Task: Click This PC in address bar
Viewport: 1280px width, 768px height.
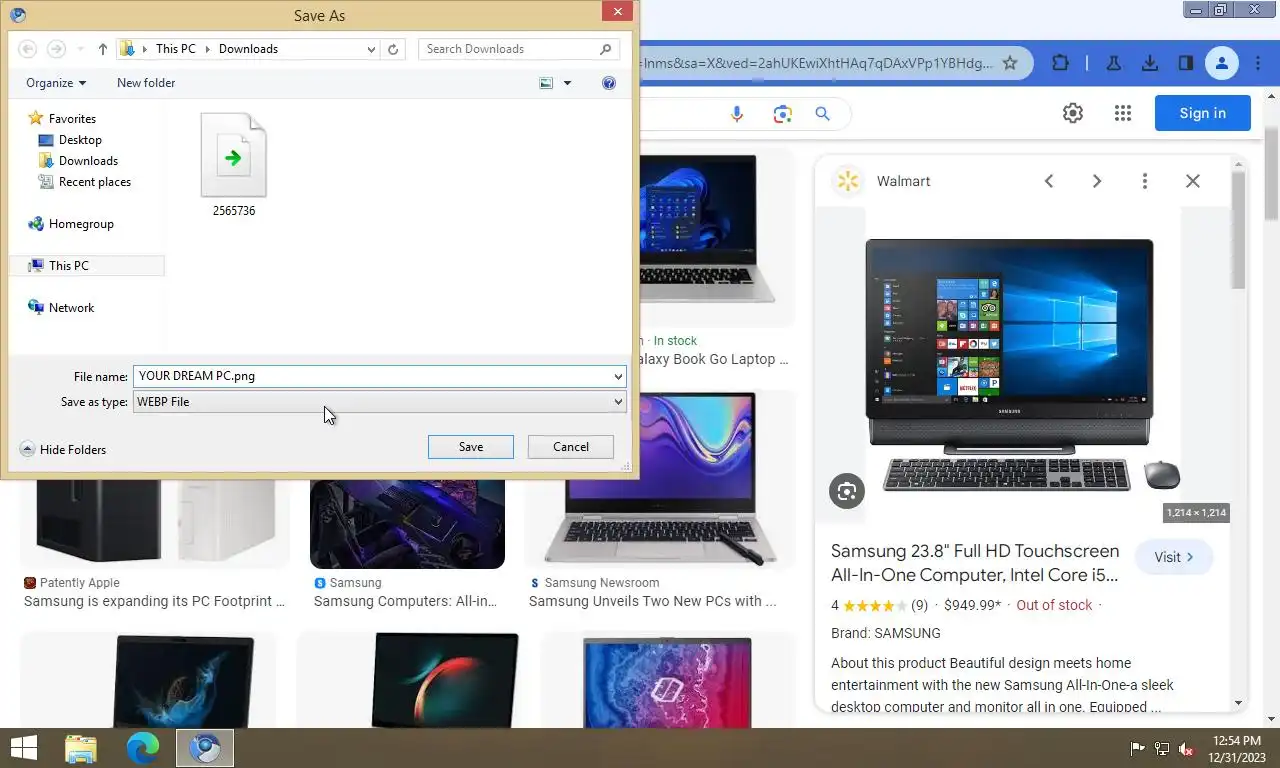Action: 175,49
